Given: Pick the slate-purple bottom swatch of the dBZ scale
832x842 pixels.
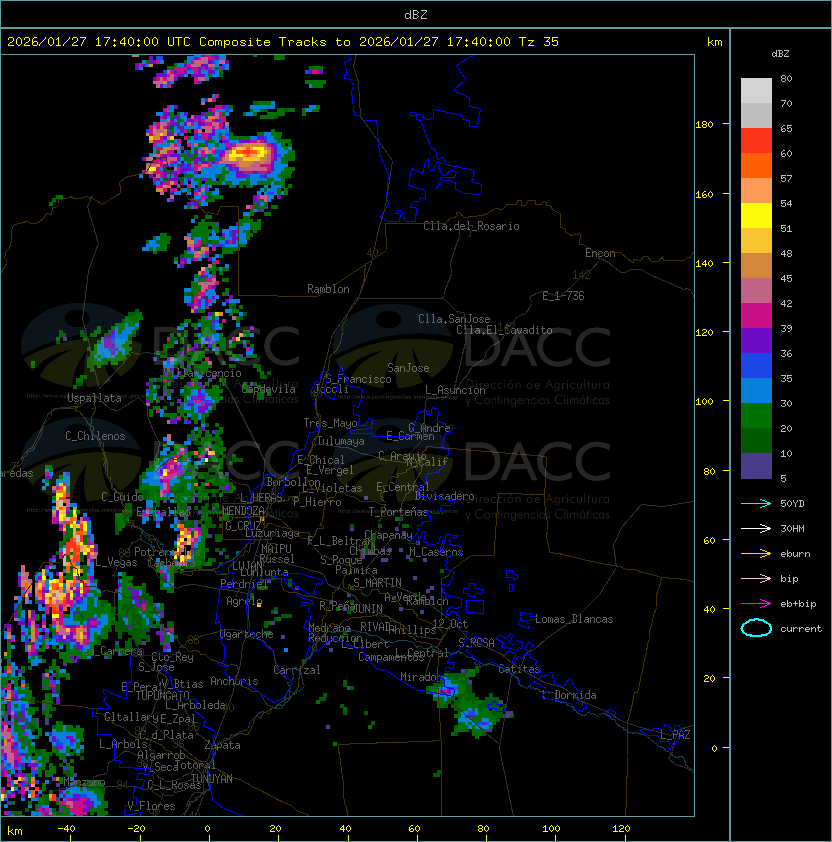Looking at the screenshot, I should 756,466.
